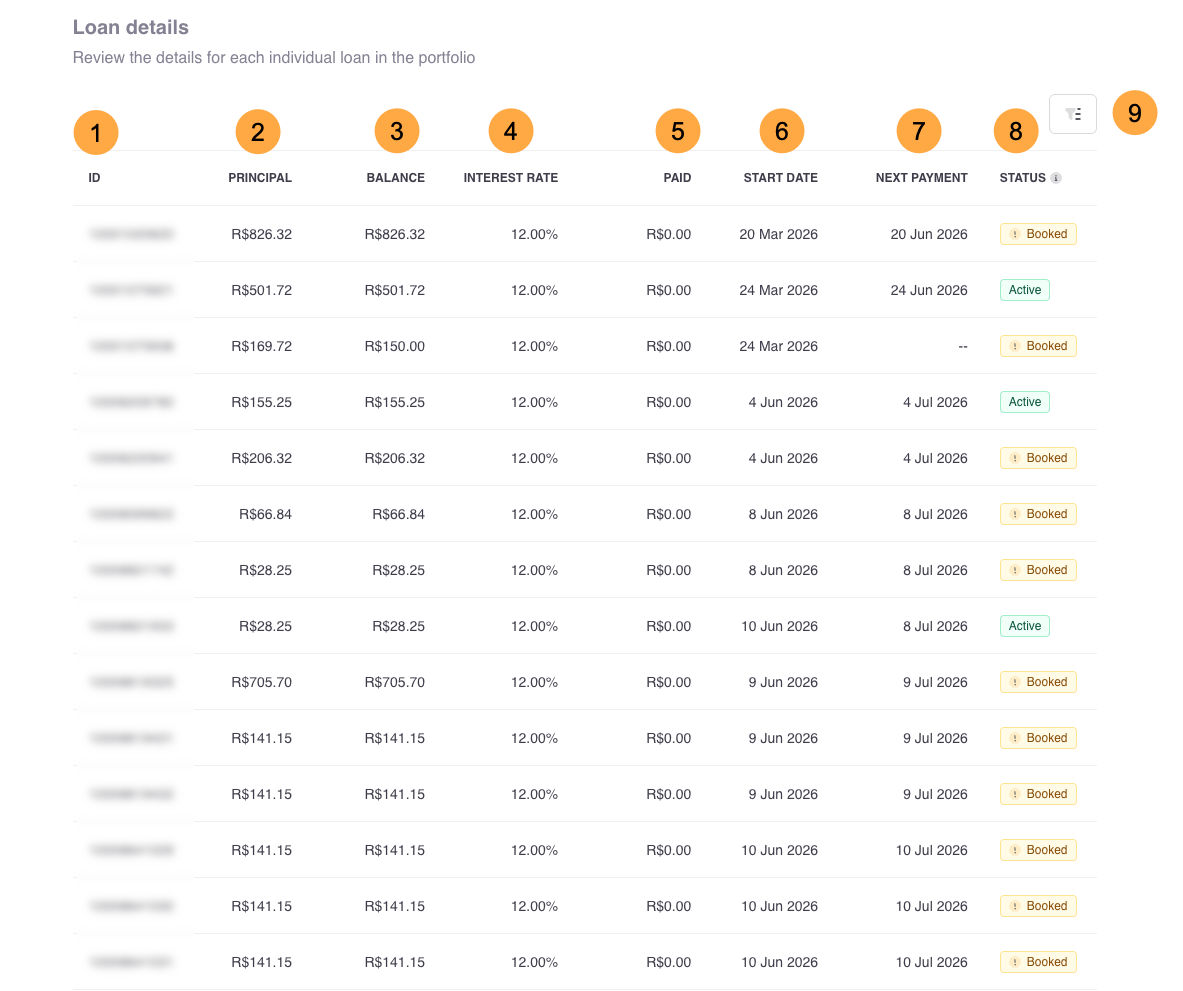
Task: Sort by the PRINCIPAL column header
Action: click(260, 178)
